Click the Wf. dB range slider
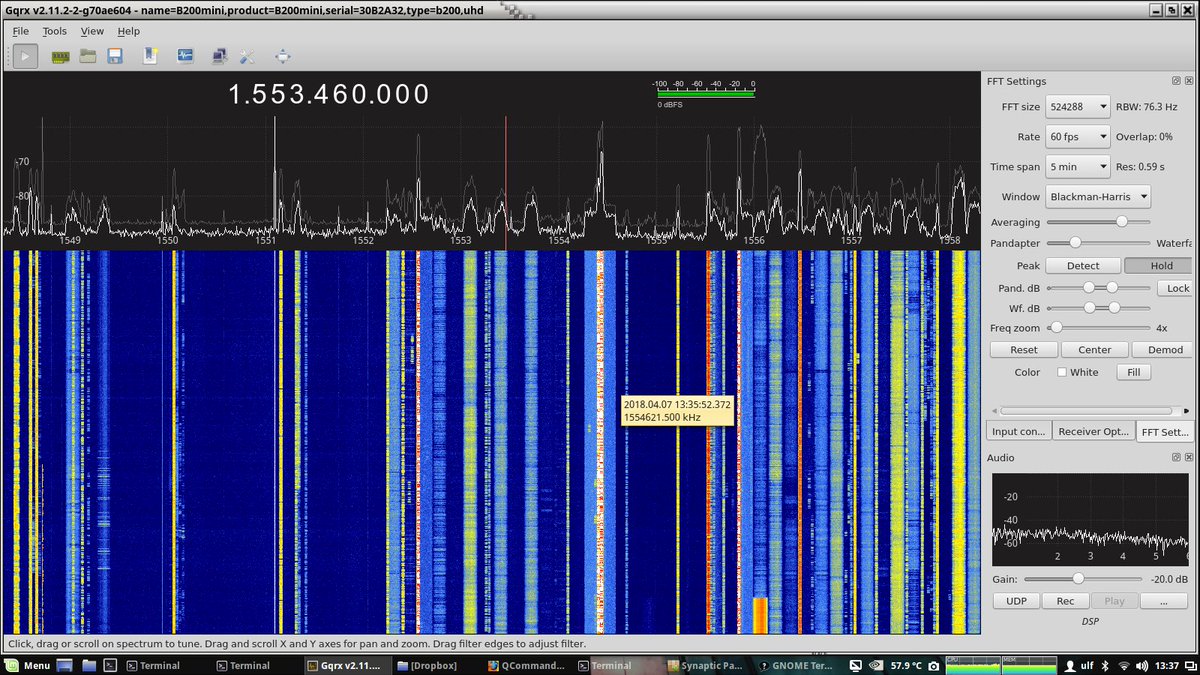Viewport: 1200px width, 675px height. [1098, 307]
